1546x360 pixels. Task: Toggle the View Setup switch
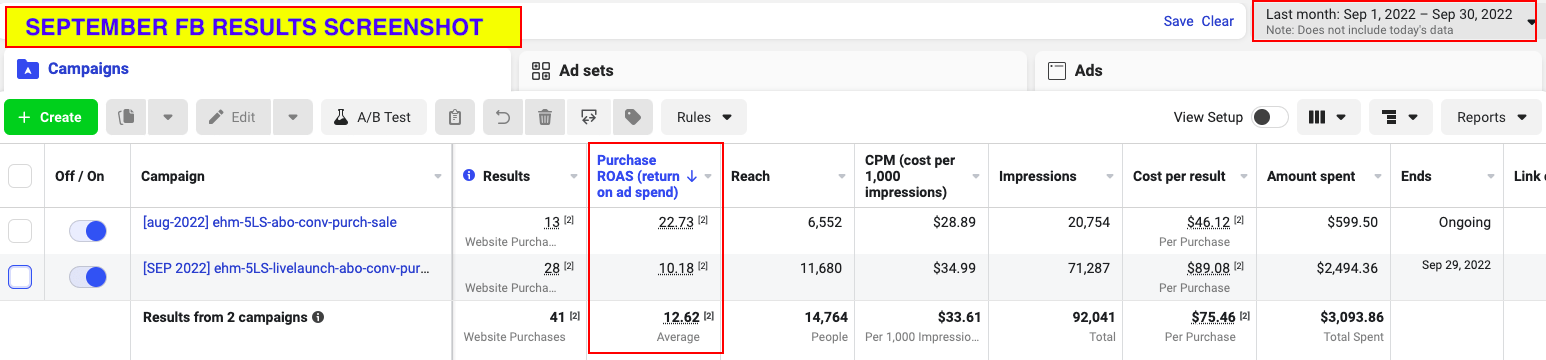pyautogui.click(x=1270, y=117)
